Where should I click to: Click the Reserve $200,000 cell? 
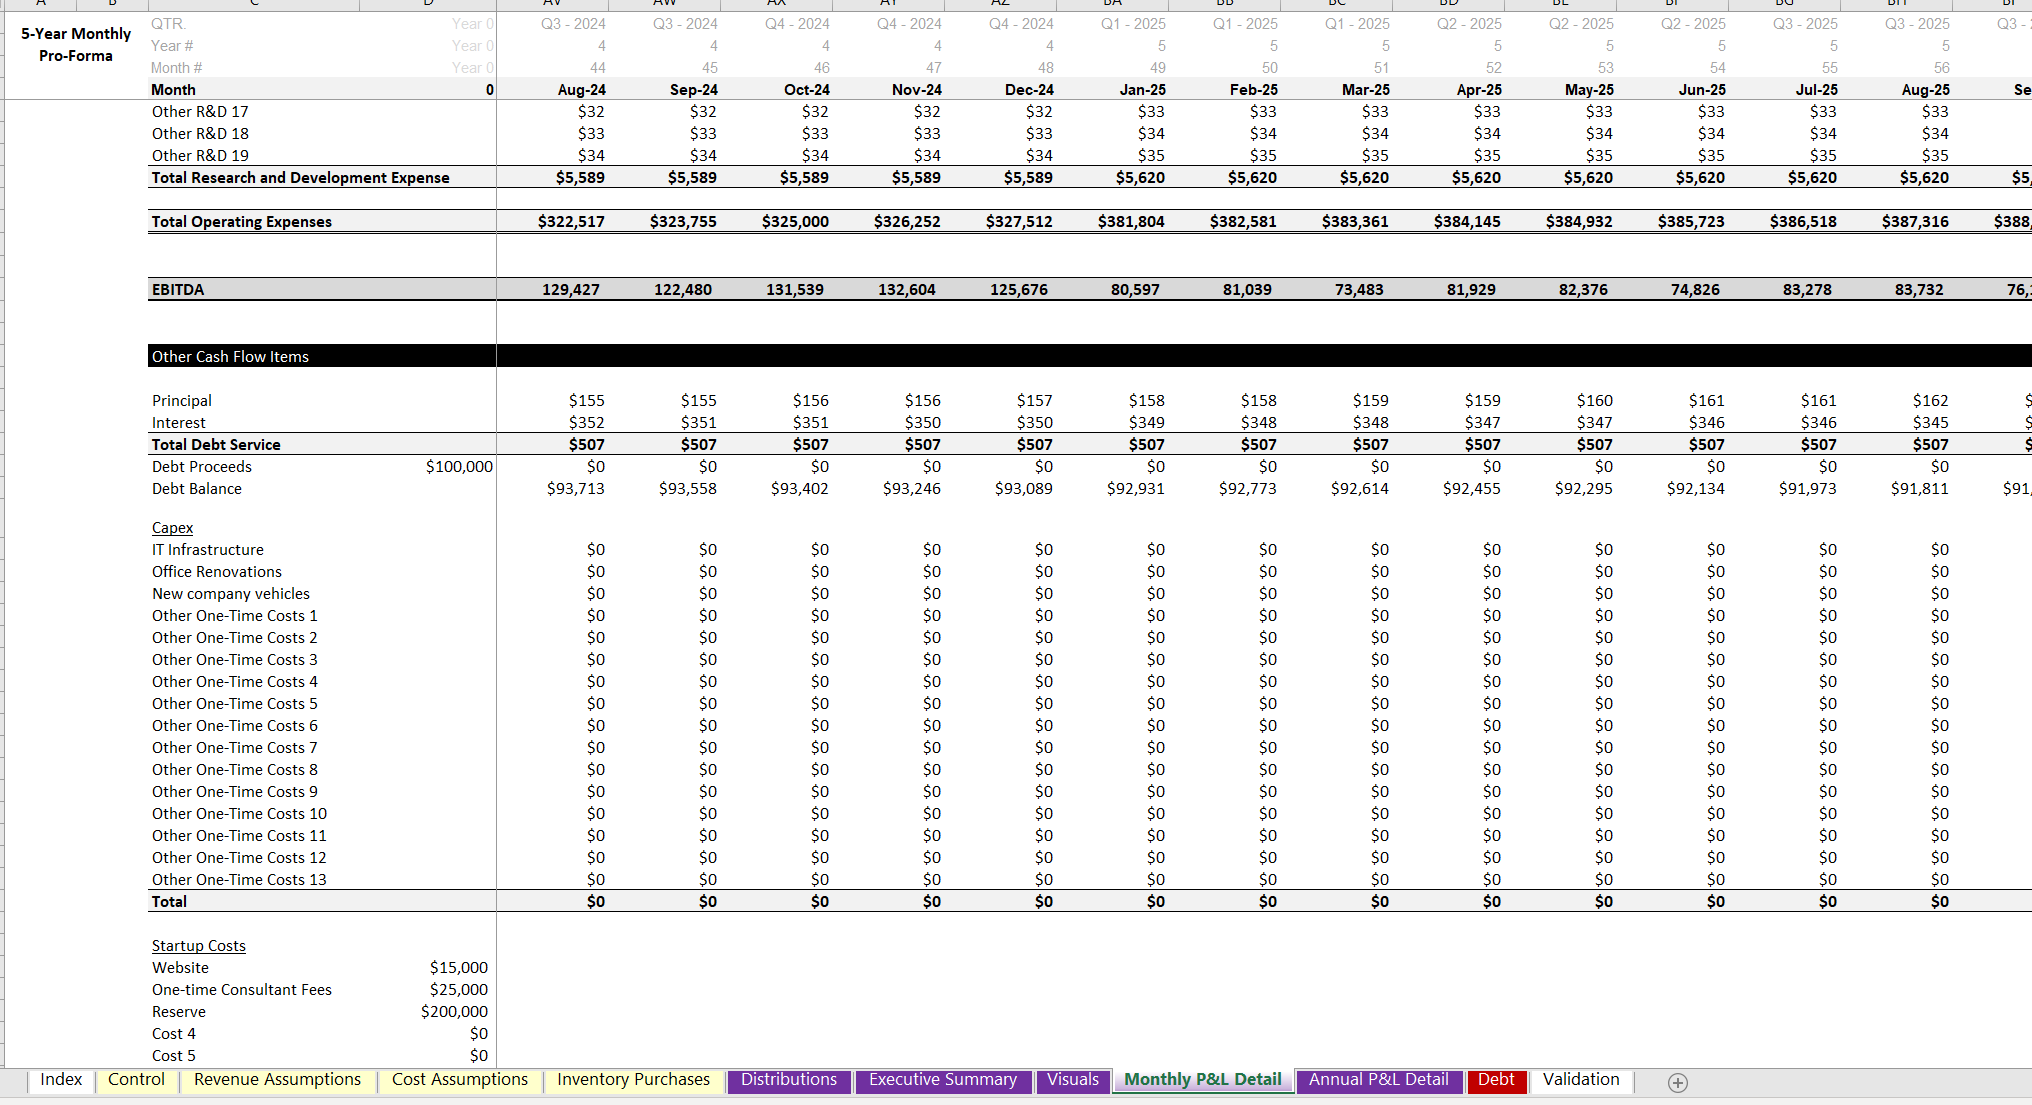(x=454, y=1012)
